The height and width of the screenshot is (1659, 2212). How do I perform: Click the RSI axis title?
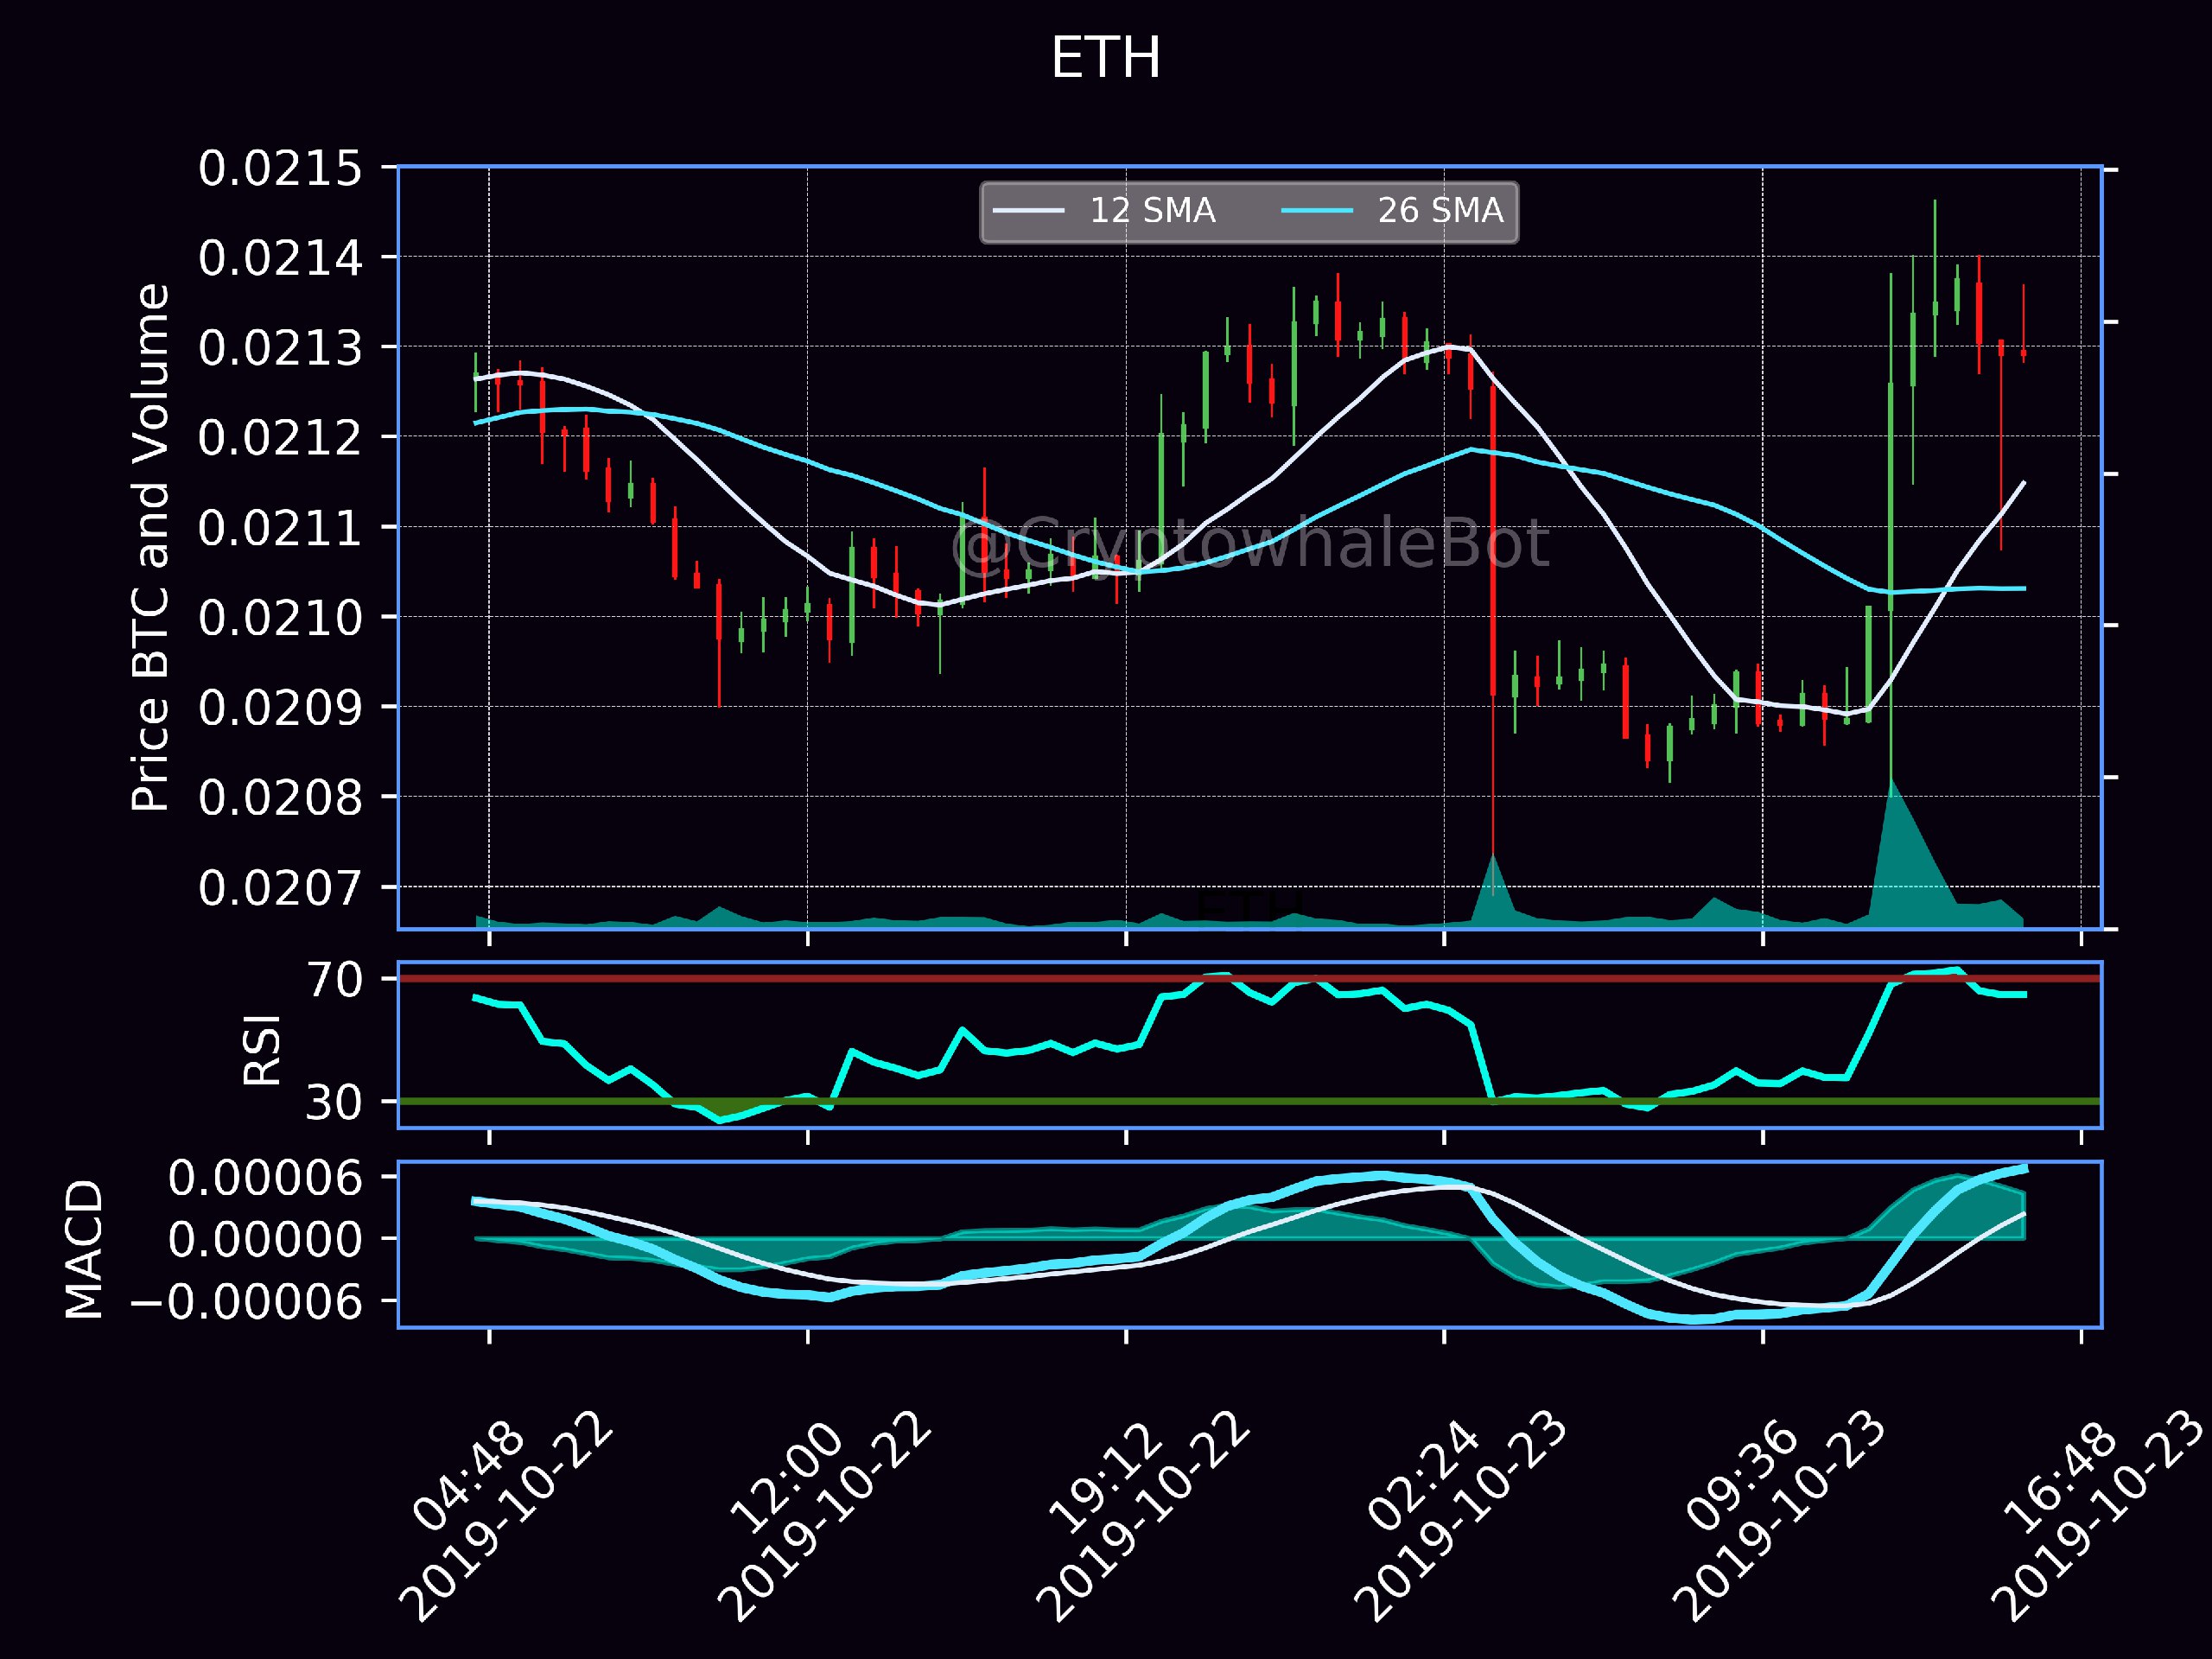(x=263, y=1049)
